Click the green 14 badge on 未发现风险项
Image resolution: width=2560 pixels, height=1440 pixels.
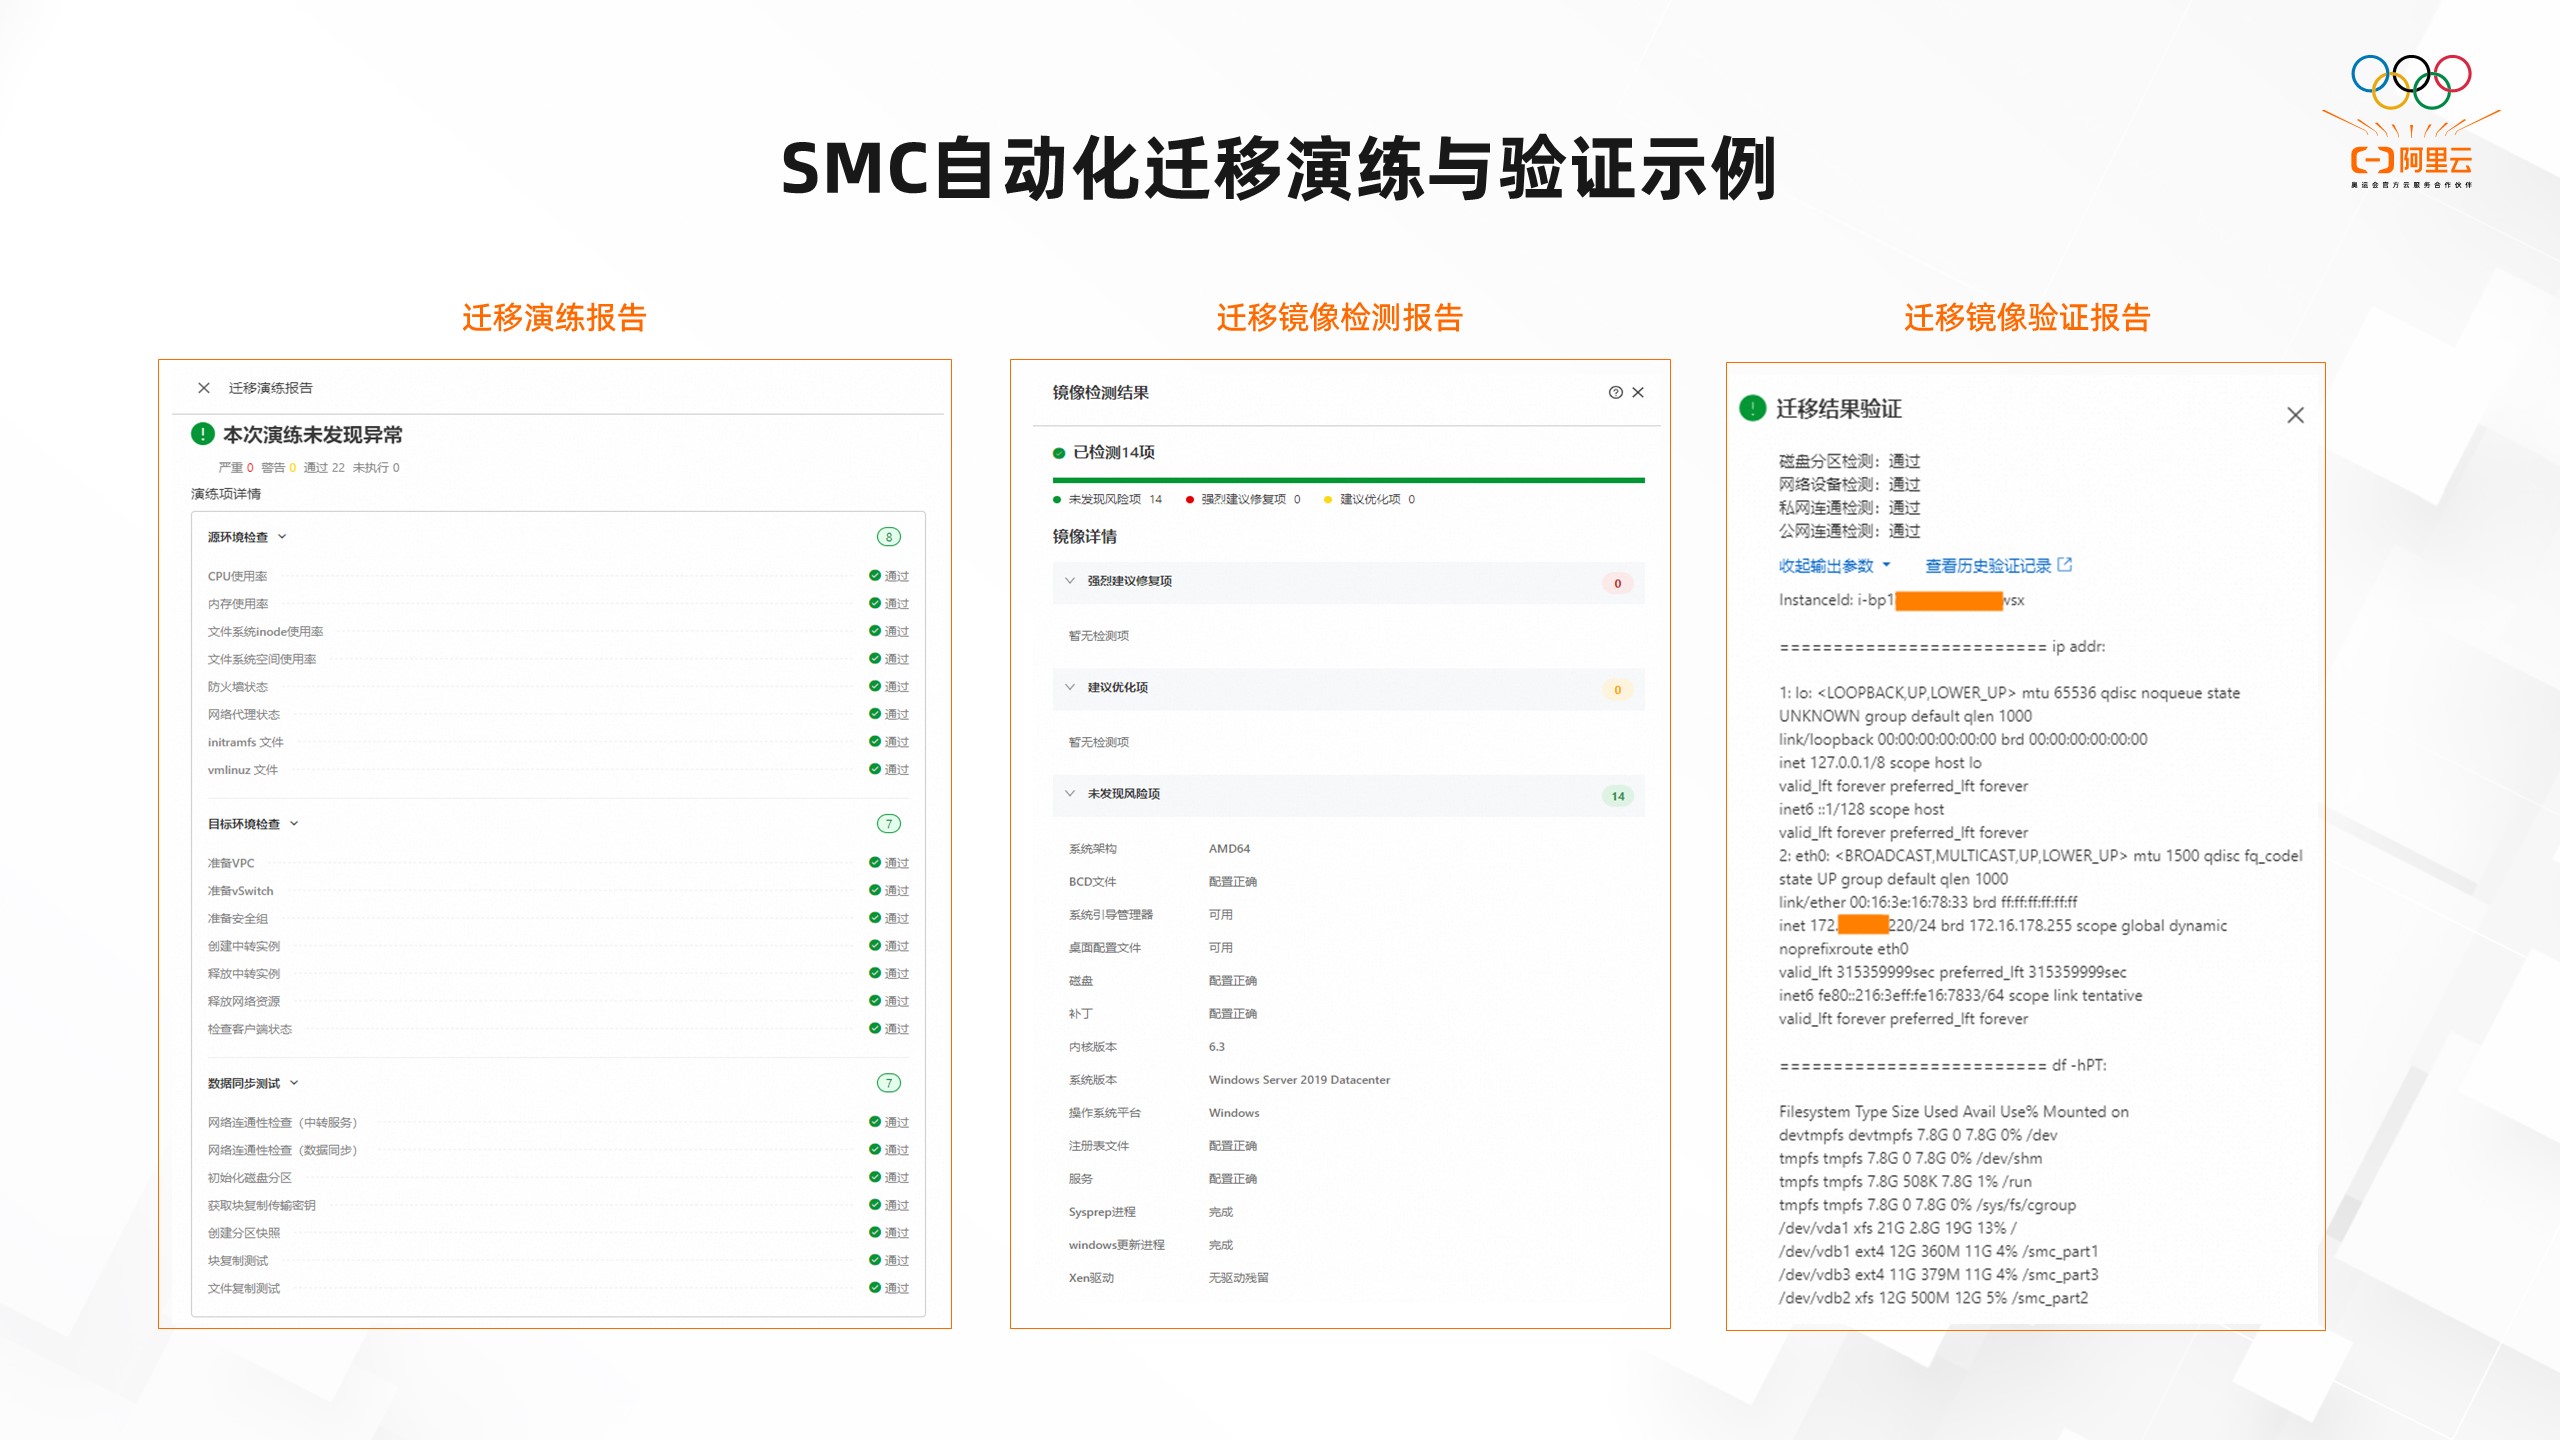click(x=1617, y=797)
